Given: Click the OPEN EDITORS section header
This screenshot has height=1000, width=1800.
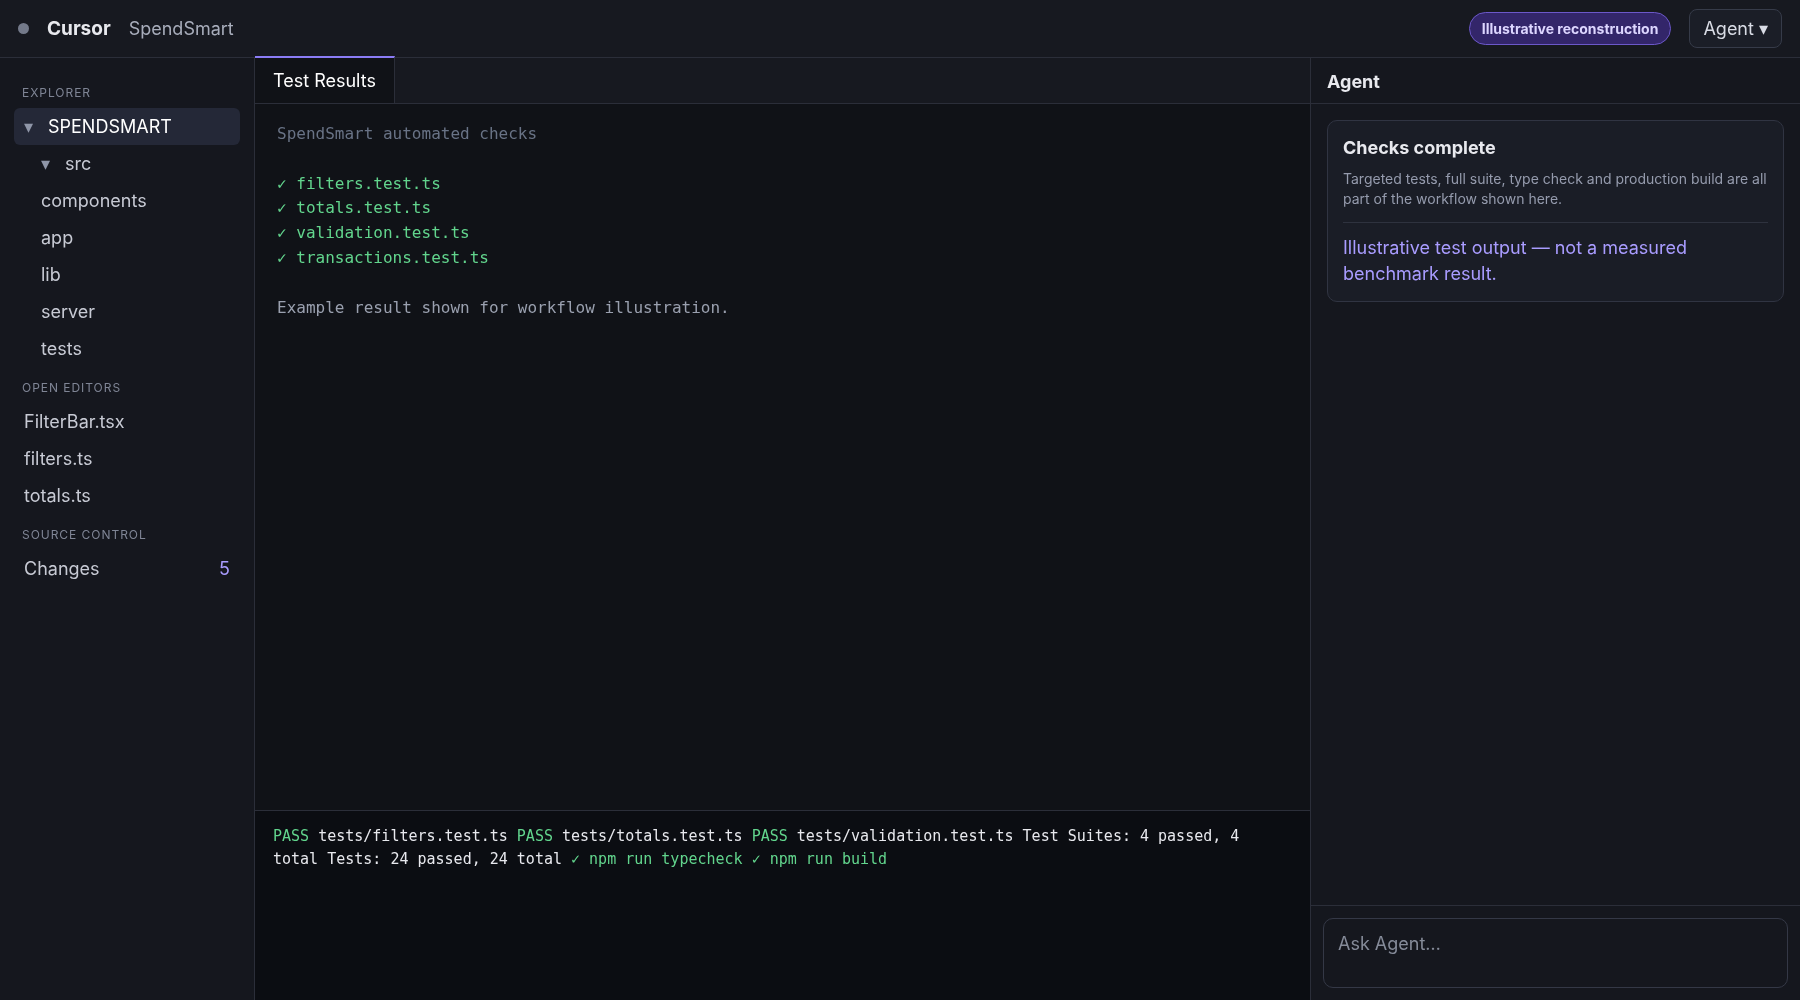Looking at the screenshot, I should pos(71,388).
